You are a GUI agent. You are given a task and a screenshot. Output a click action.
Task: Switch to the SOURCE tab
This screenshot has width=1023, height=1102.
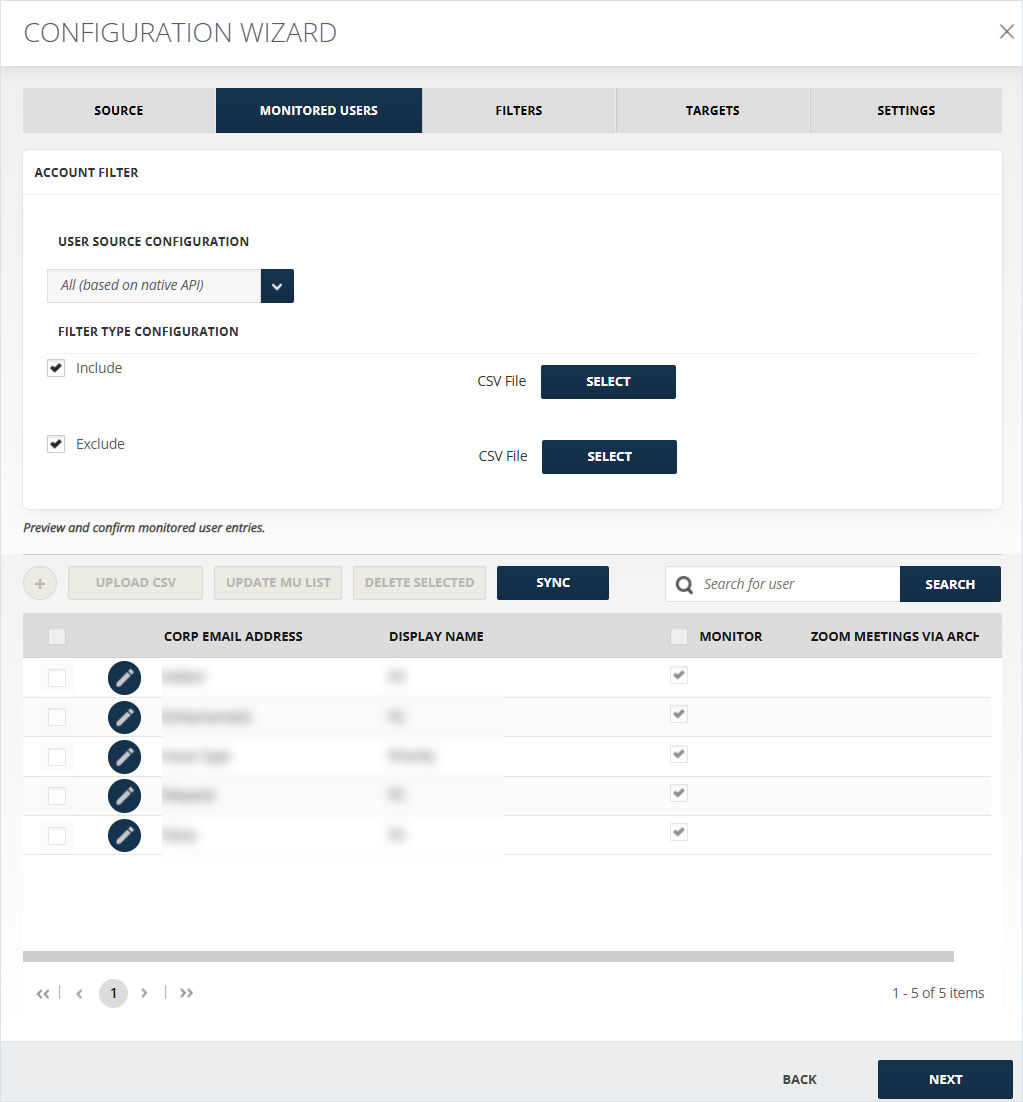119,110
